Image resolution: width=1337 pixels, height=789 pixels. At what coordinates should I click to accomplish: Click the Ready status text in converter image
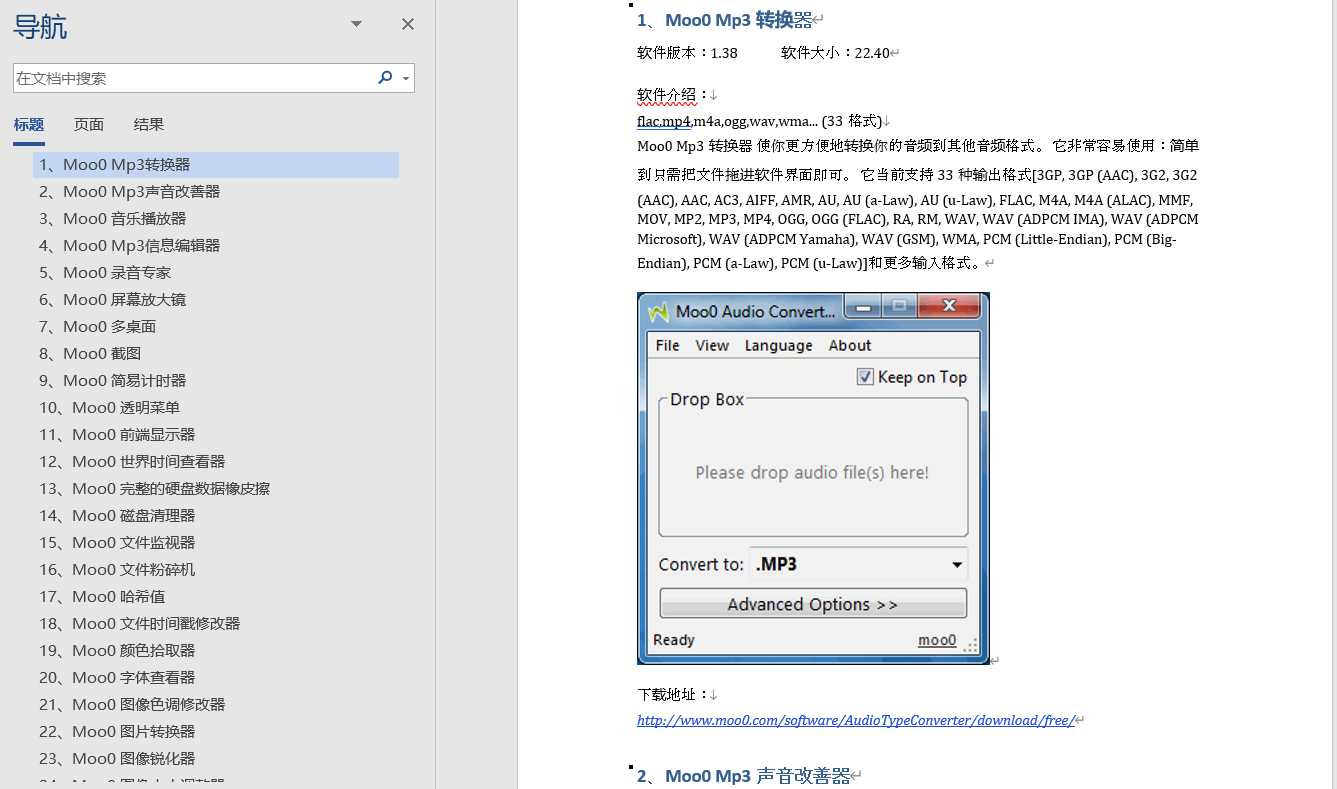(x=673, y=640)
